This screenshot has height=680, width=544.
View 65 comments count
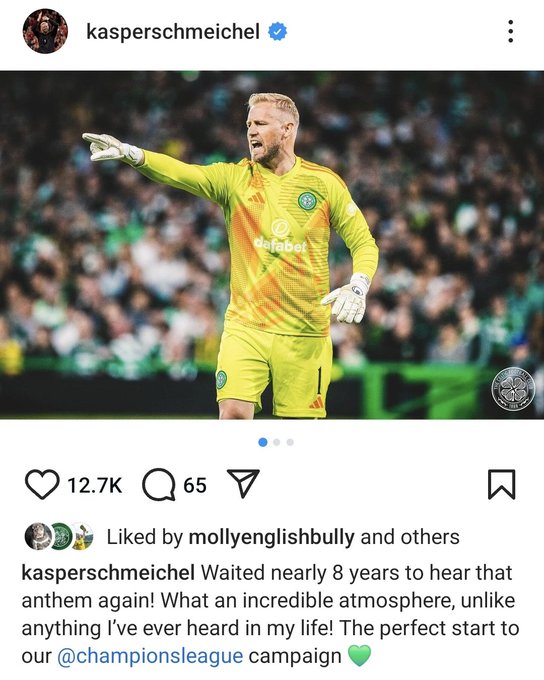click(195, 485)
